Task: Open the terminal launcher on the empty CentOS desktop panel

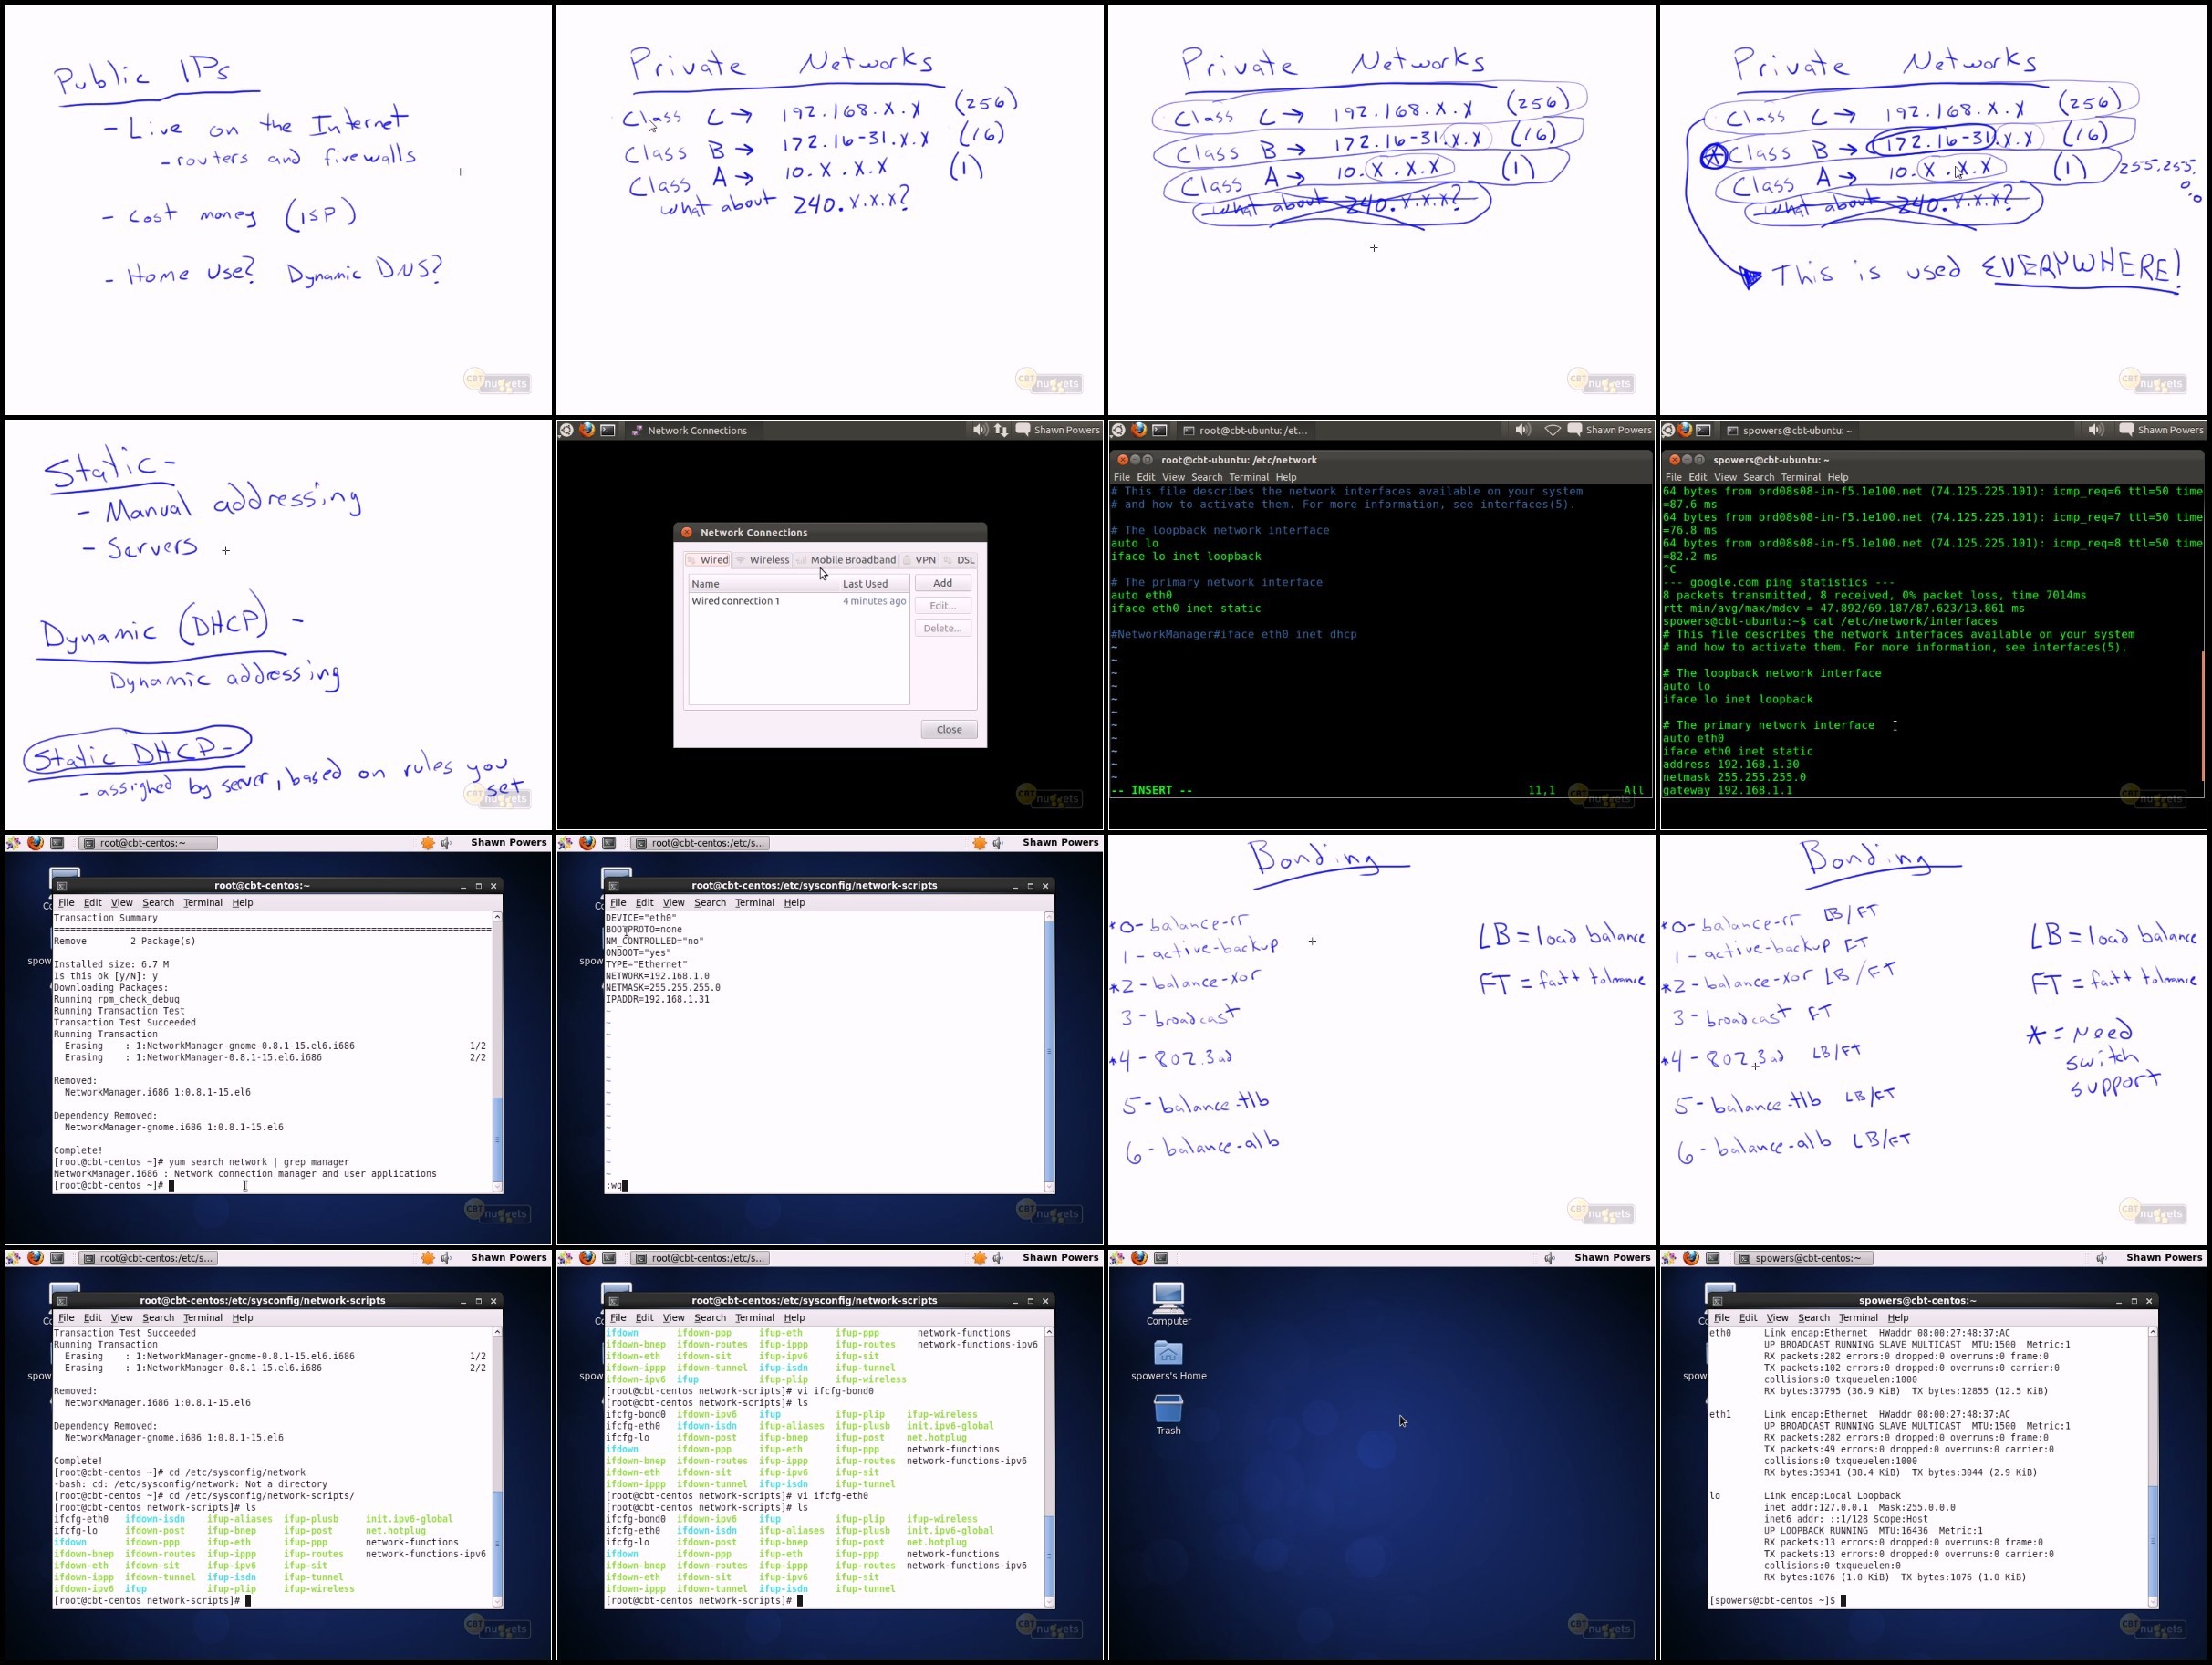Action: (x=1161, y=1258)
